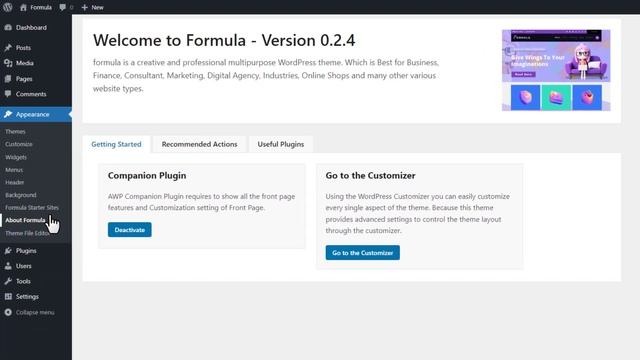Screen dimensions: 640x360
Task: Open Theme File Editor link
Action: 27,233
